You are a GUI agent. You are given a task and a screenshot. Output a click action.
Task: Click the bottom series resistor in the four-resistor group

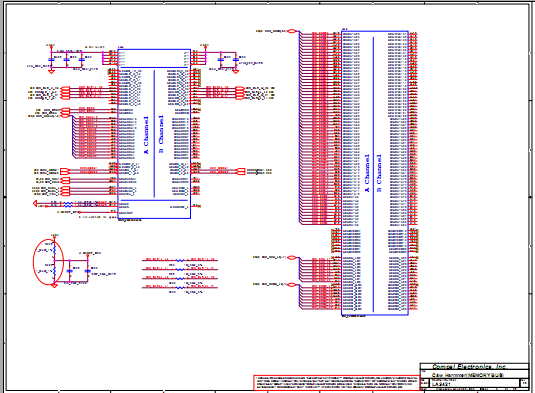[180, 288]
